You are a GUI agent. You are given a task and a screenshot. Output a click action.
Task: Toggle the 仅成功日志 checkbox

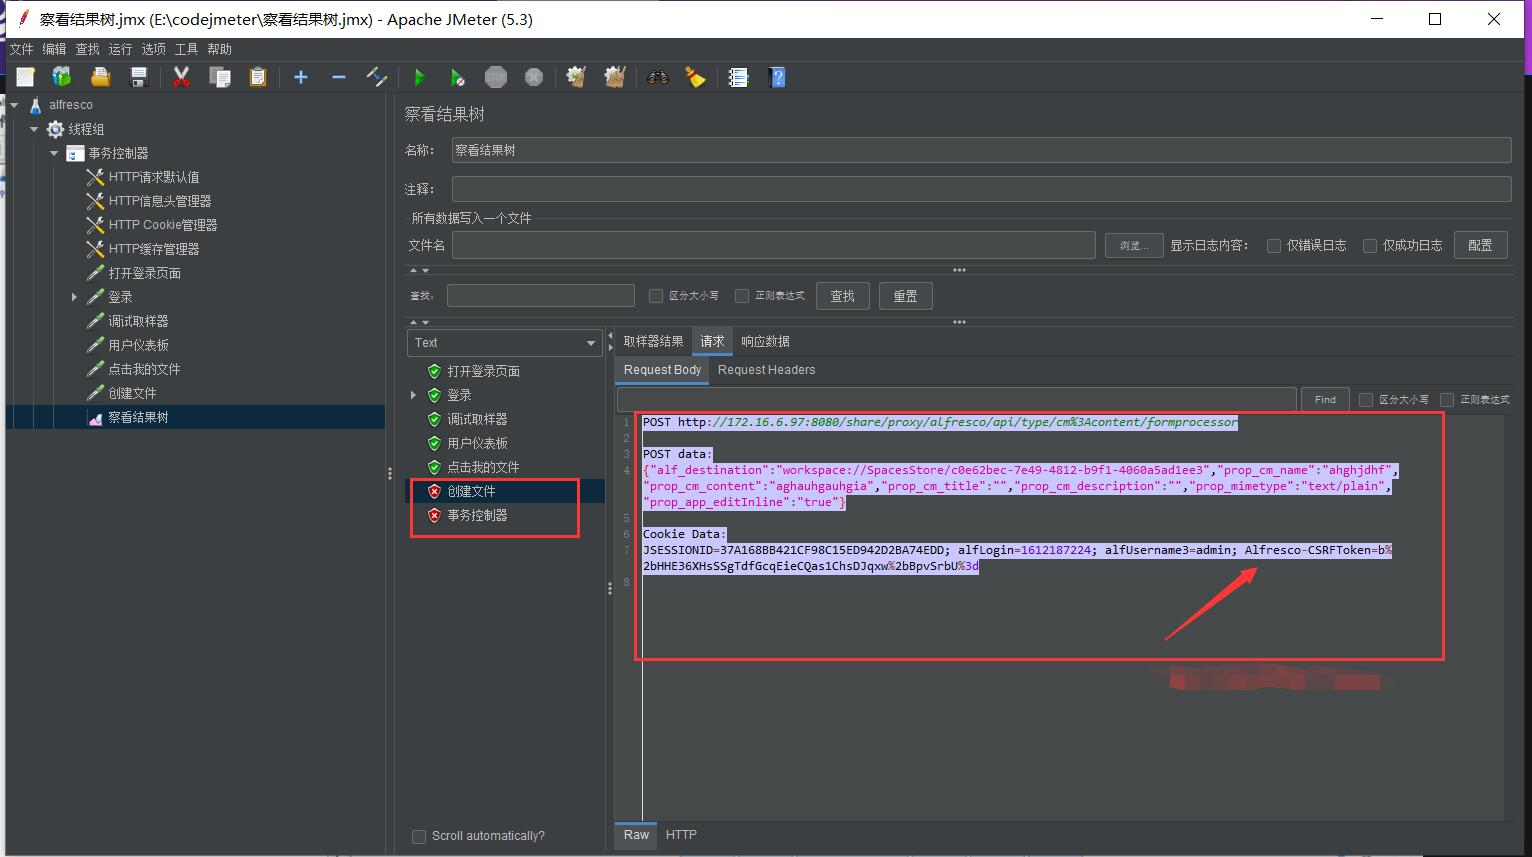click(x=1370, y=245)
